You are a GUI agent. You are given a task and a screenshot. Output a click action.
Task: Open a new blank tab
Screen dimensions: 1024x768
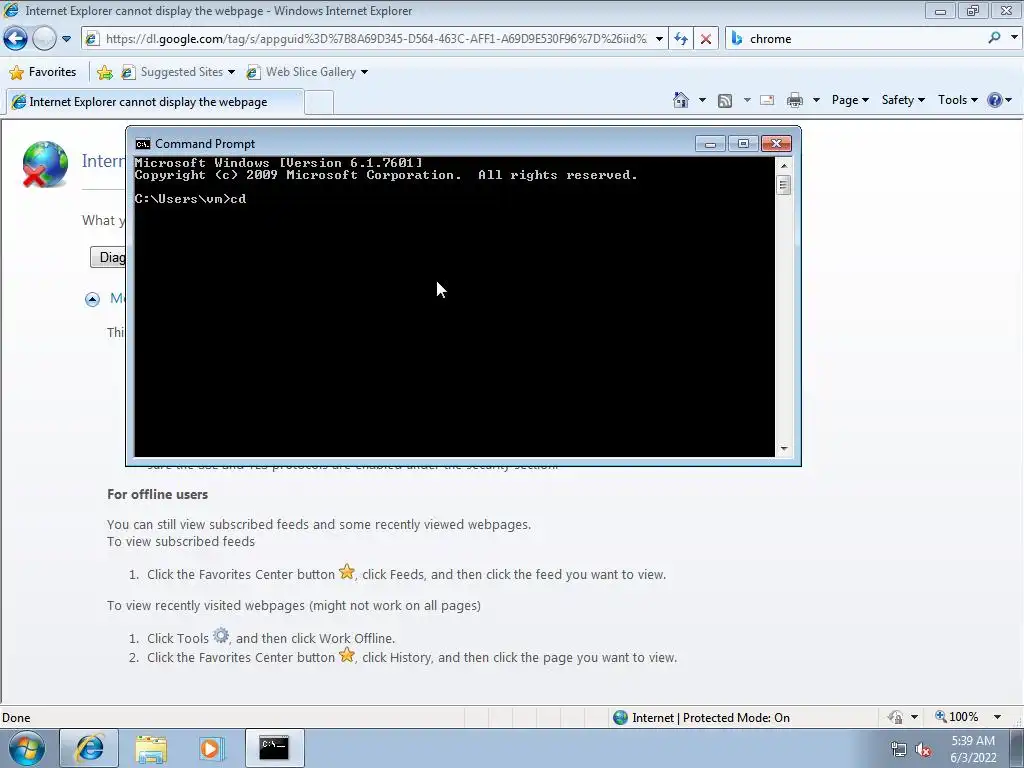point(319,103)
